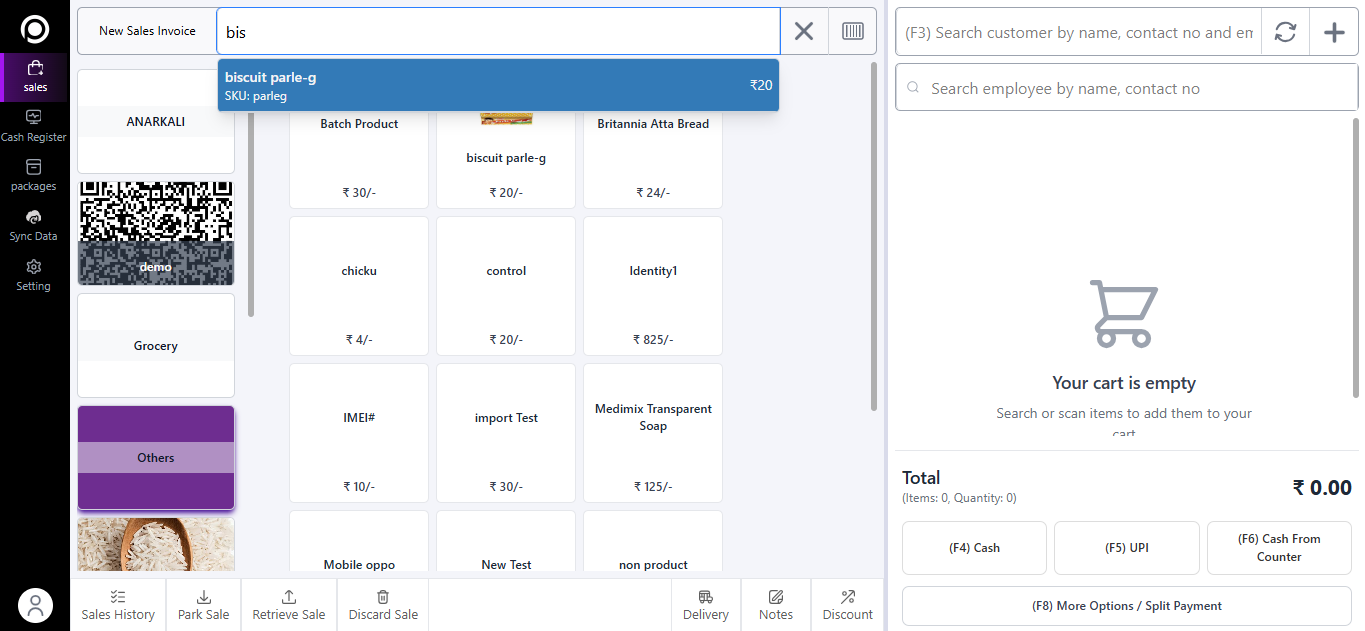The image size is (1365, 631).
Task: Click Discard Sale trash button
Action: point(383,605)
